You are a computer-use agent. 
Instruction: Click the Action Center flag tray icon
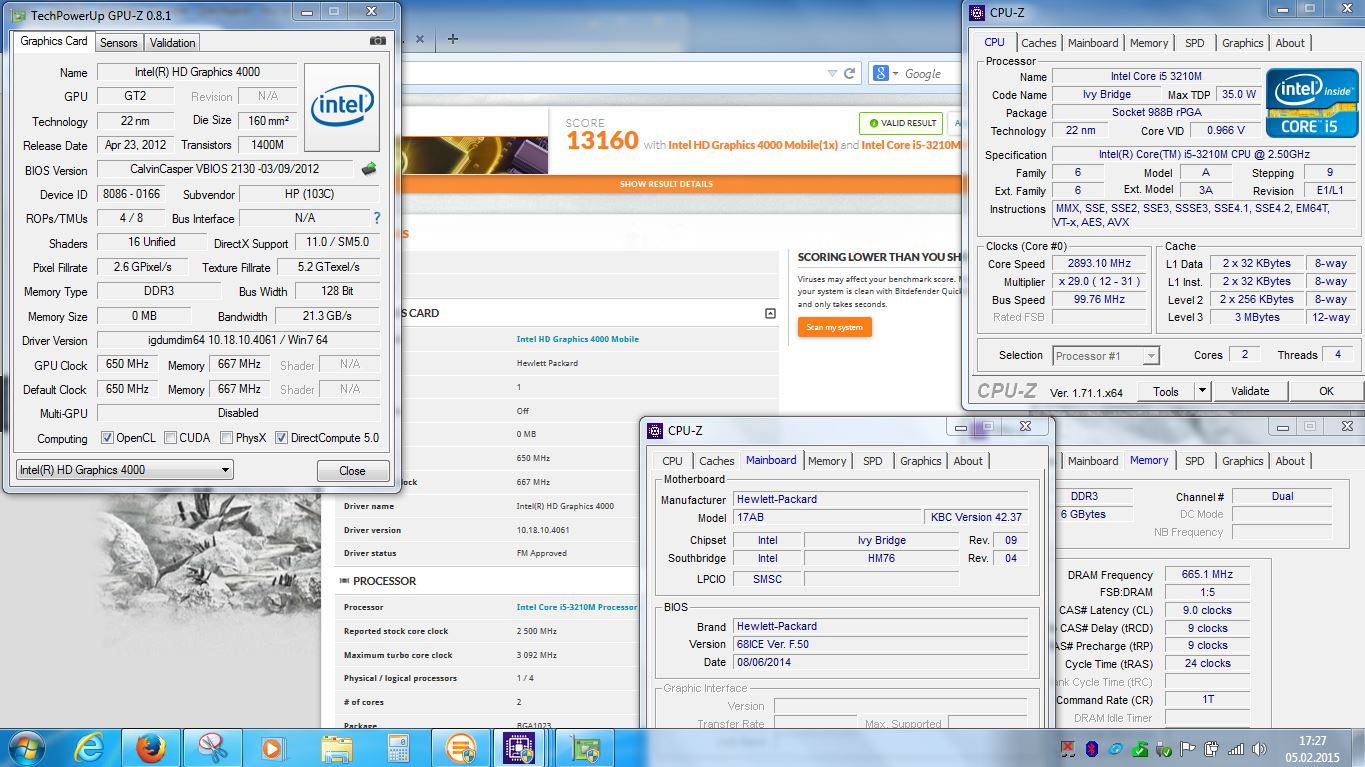[1189, 748]
